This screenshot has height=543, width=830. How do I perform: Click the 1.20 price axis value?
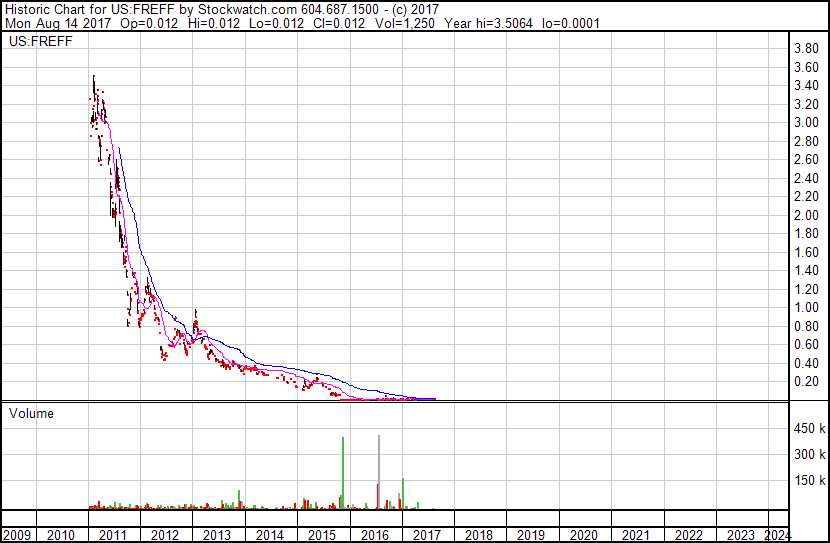click(x=806, y=289)
